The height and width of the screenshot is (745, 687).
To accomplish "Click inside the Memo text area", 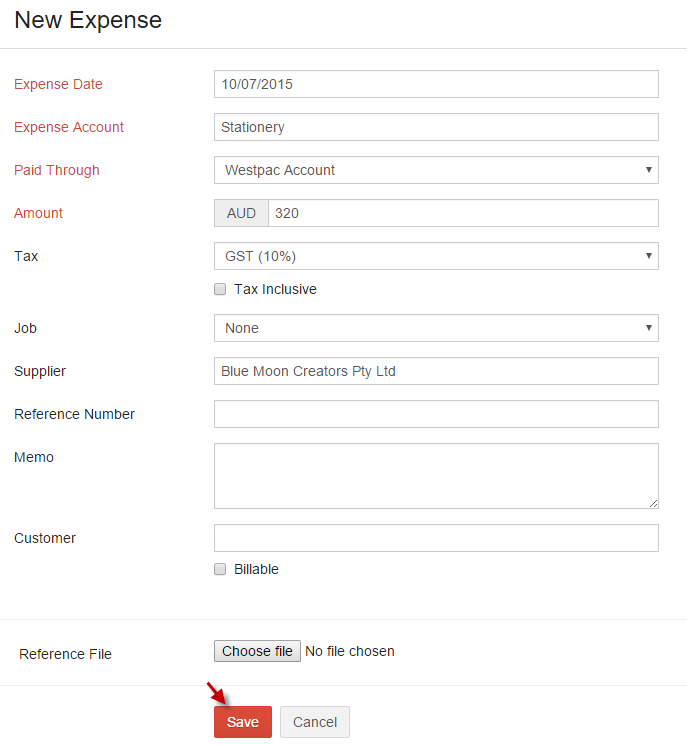I will pyautogui.click(x=436, y=476).
